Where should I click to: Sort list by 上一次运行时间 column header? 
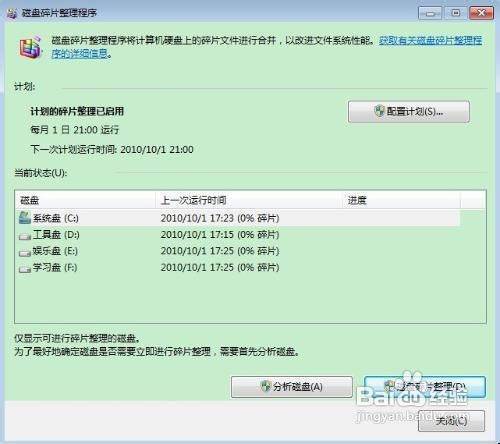click(x=249, y=200)
